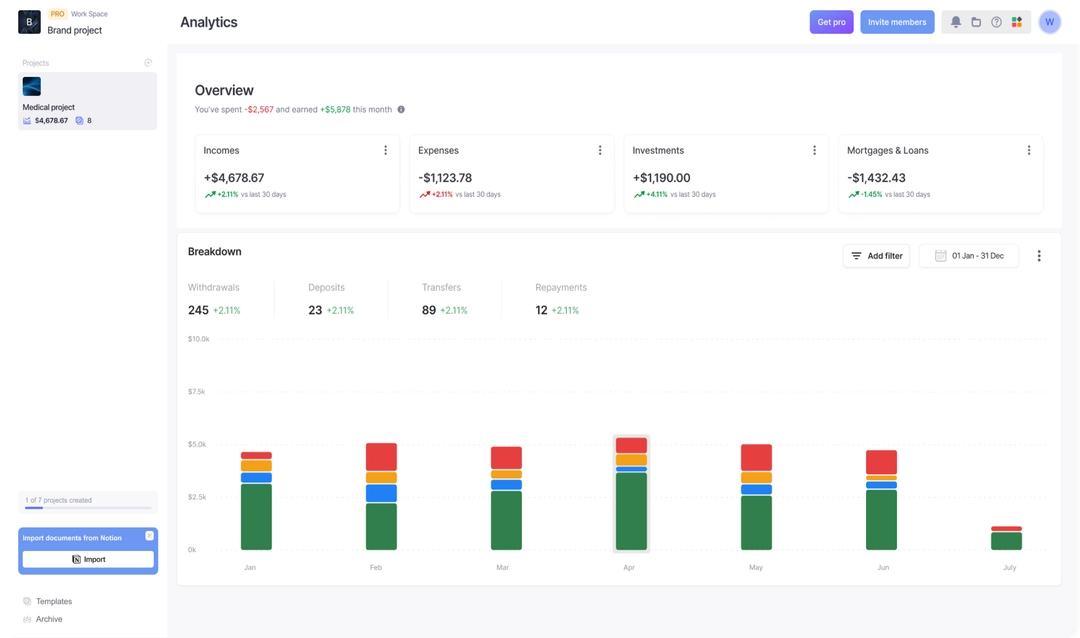This screenshot has width=1080, height=638.
Task: Open Templates in the sidebar
Action: tap(53, 602)
